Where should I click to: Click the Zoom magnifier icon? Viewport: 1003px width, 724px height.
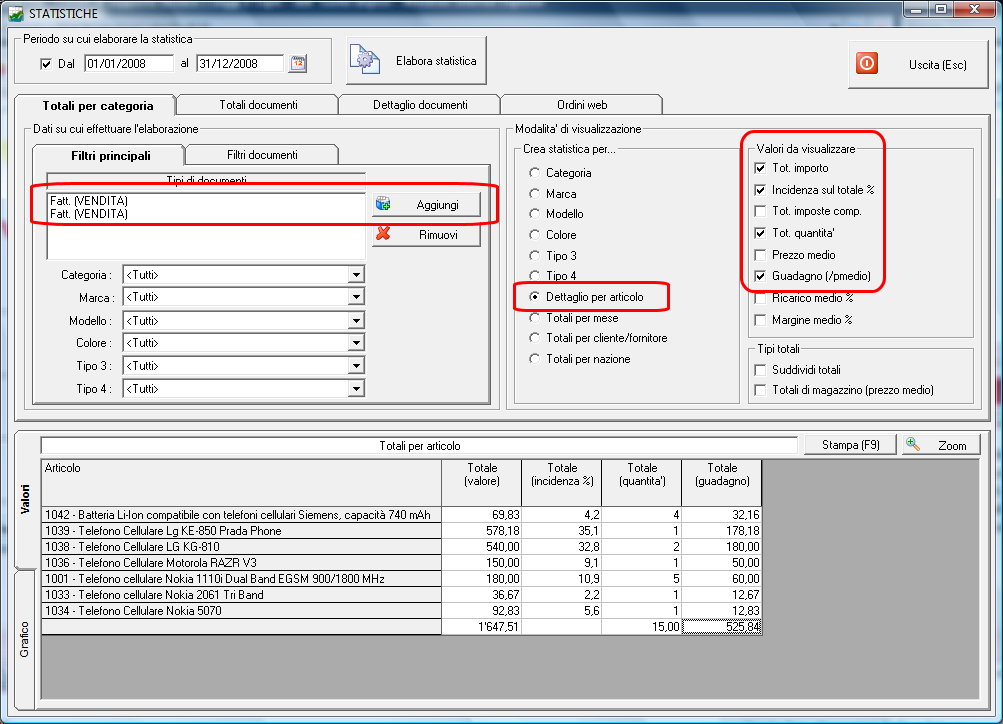coord(913,444)
